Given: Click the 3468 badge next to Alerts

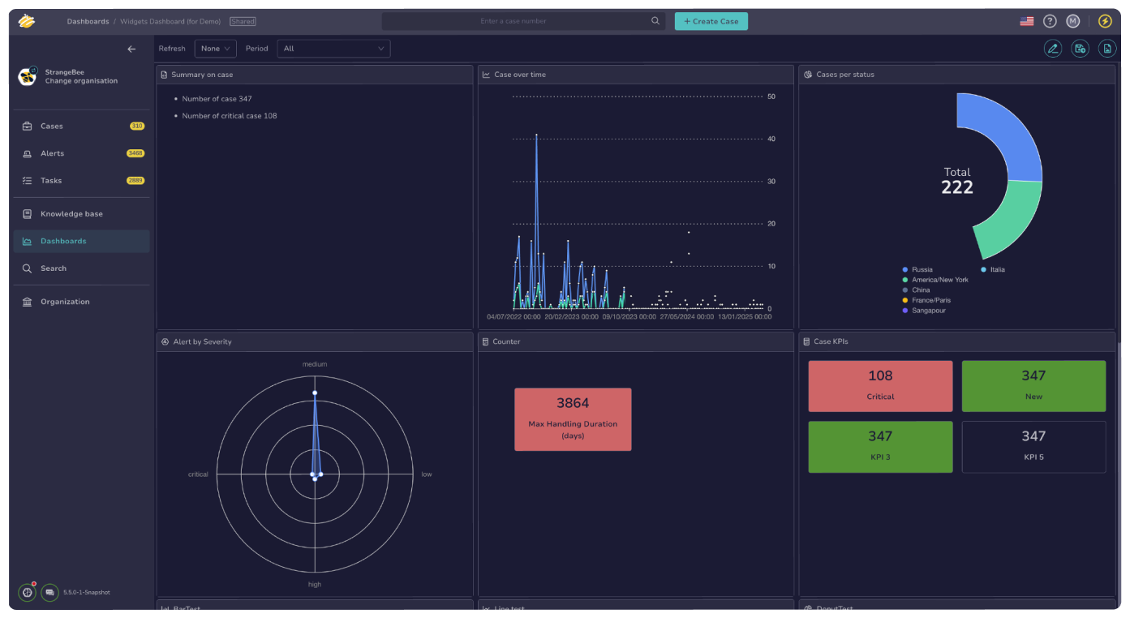Looking at the screenshot, I should tap(135, 153).
